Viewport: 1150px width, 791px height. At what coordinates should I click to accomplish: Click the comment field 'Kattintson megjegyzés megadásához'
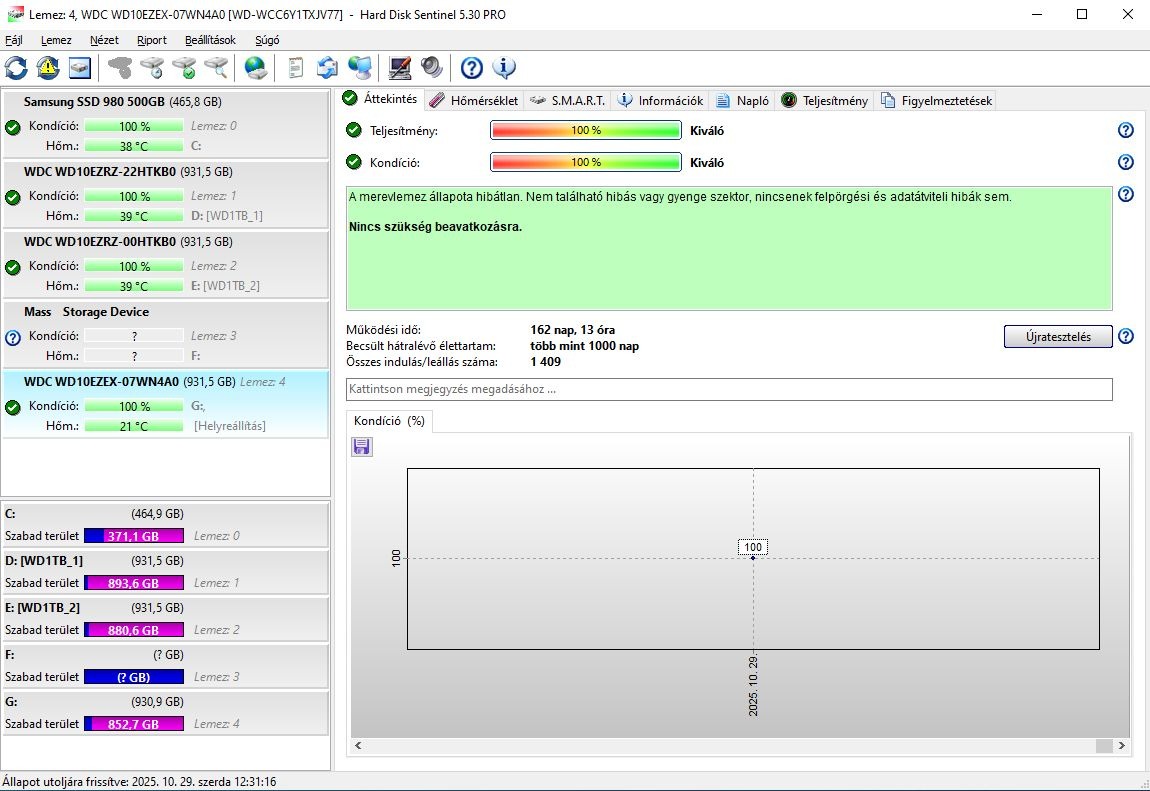click(729, 389)
